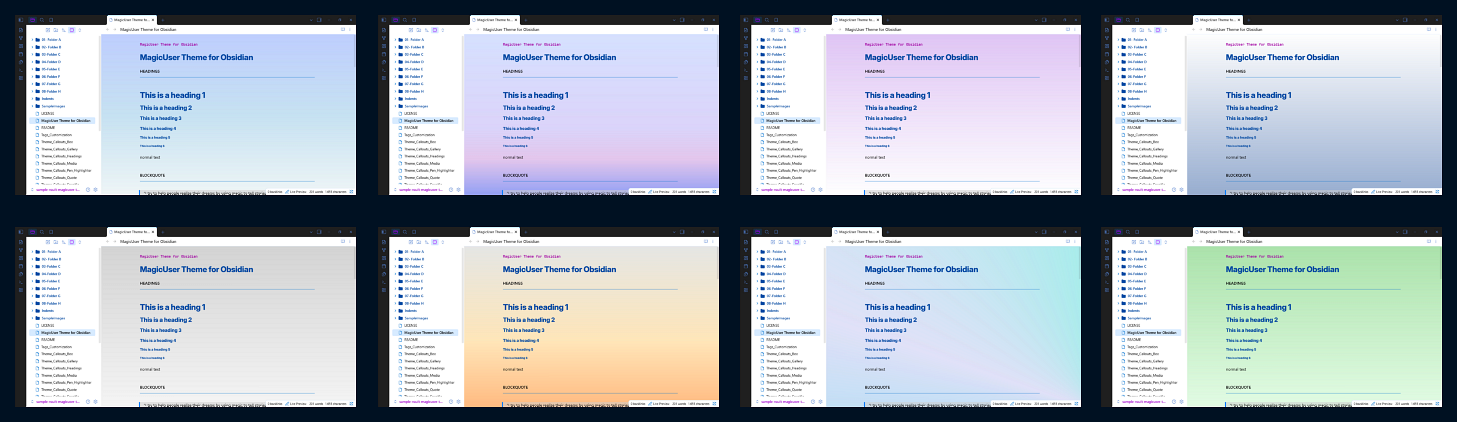
Task: Click 0 backlinks in lavender-background window status bar
Action: click(x=638, y=191)
